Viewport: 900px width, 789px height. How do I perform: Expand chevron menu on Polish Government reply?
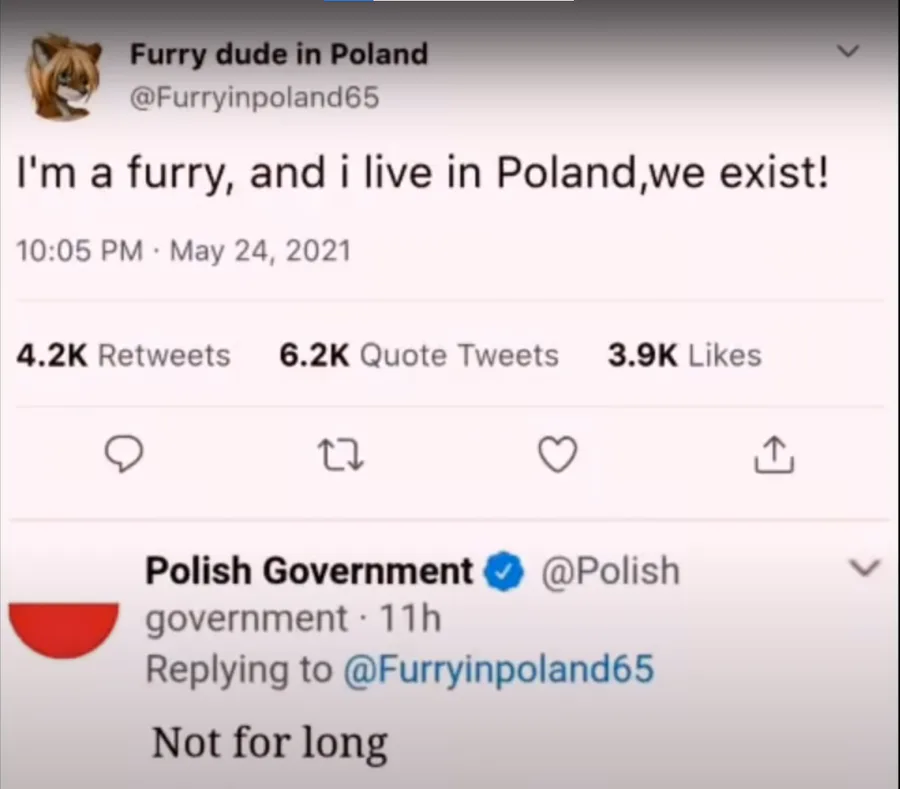coord(864,568)
